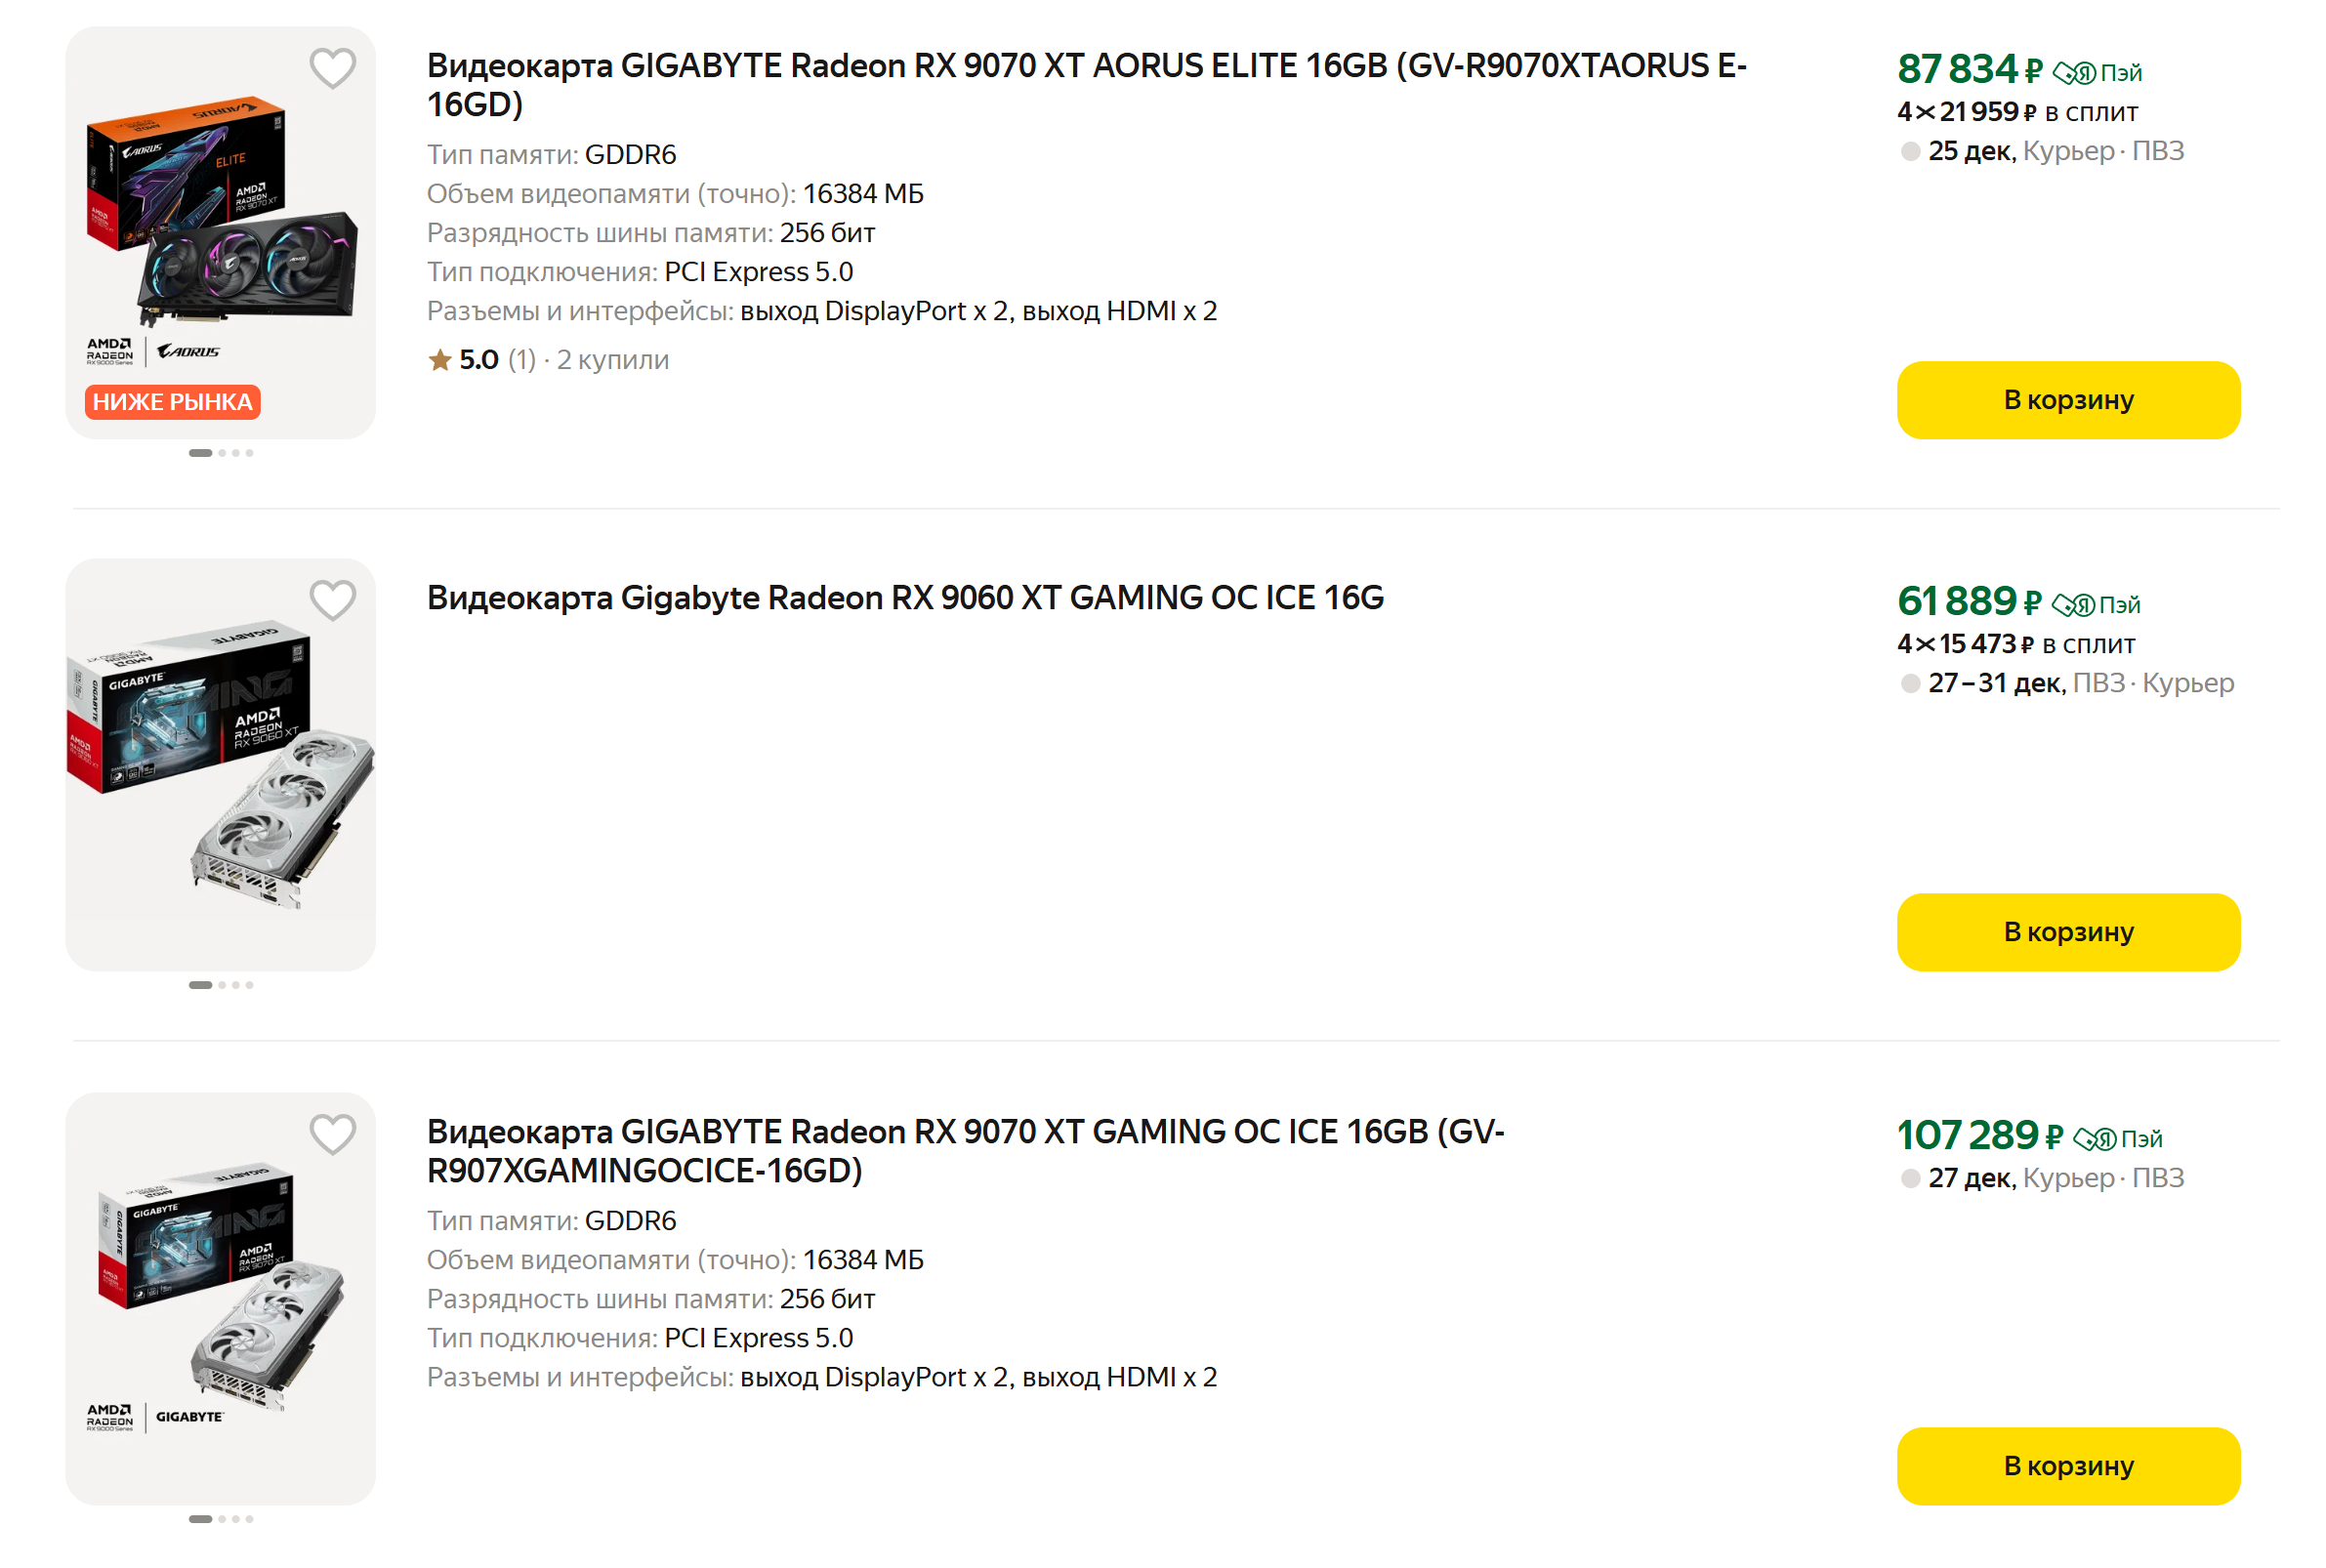Add RX 9070 XT AORUS ELITE to cart

pos(2067,400)
